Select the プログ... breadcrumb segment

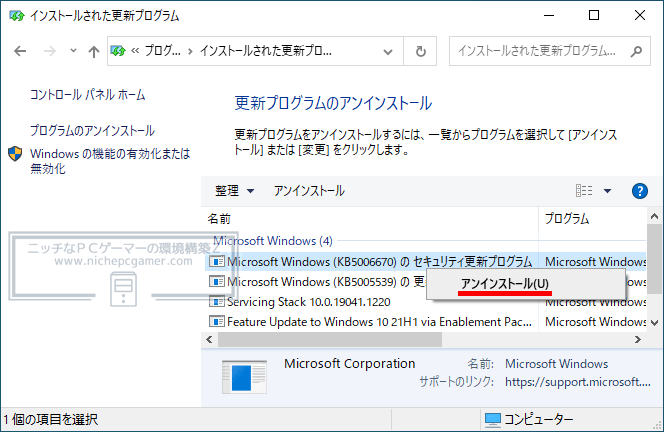click(x=163, y=51)
